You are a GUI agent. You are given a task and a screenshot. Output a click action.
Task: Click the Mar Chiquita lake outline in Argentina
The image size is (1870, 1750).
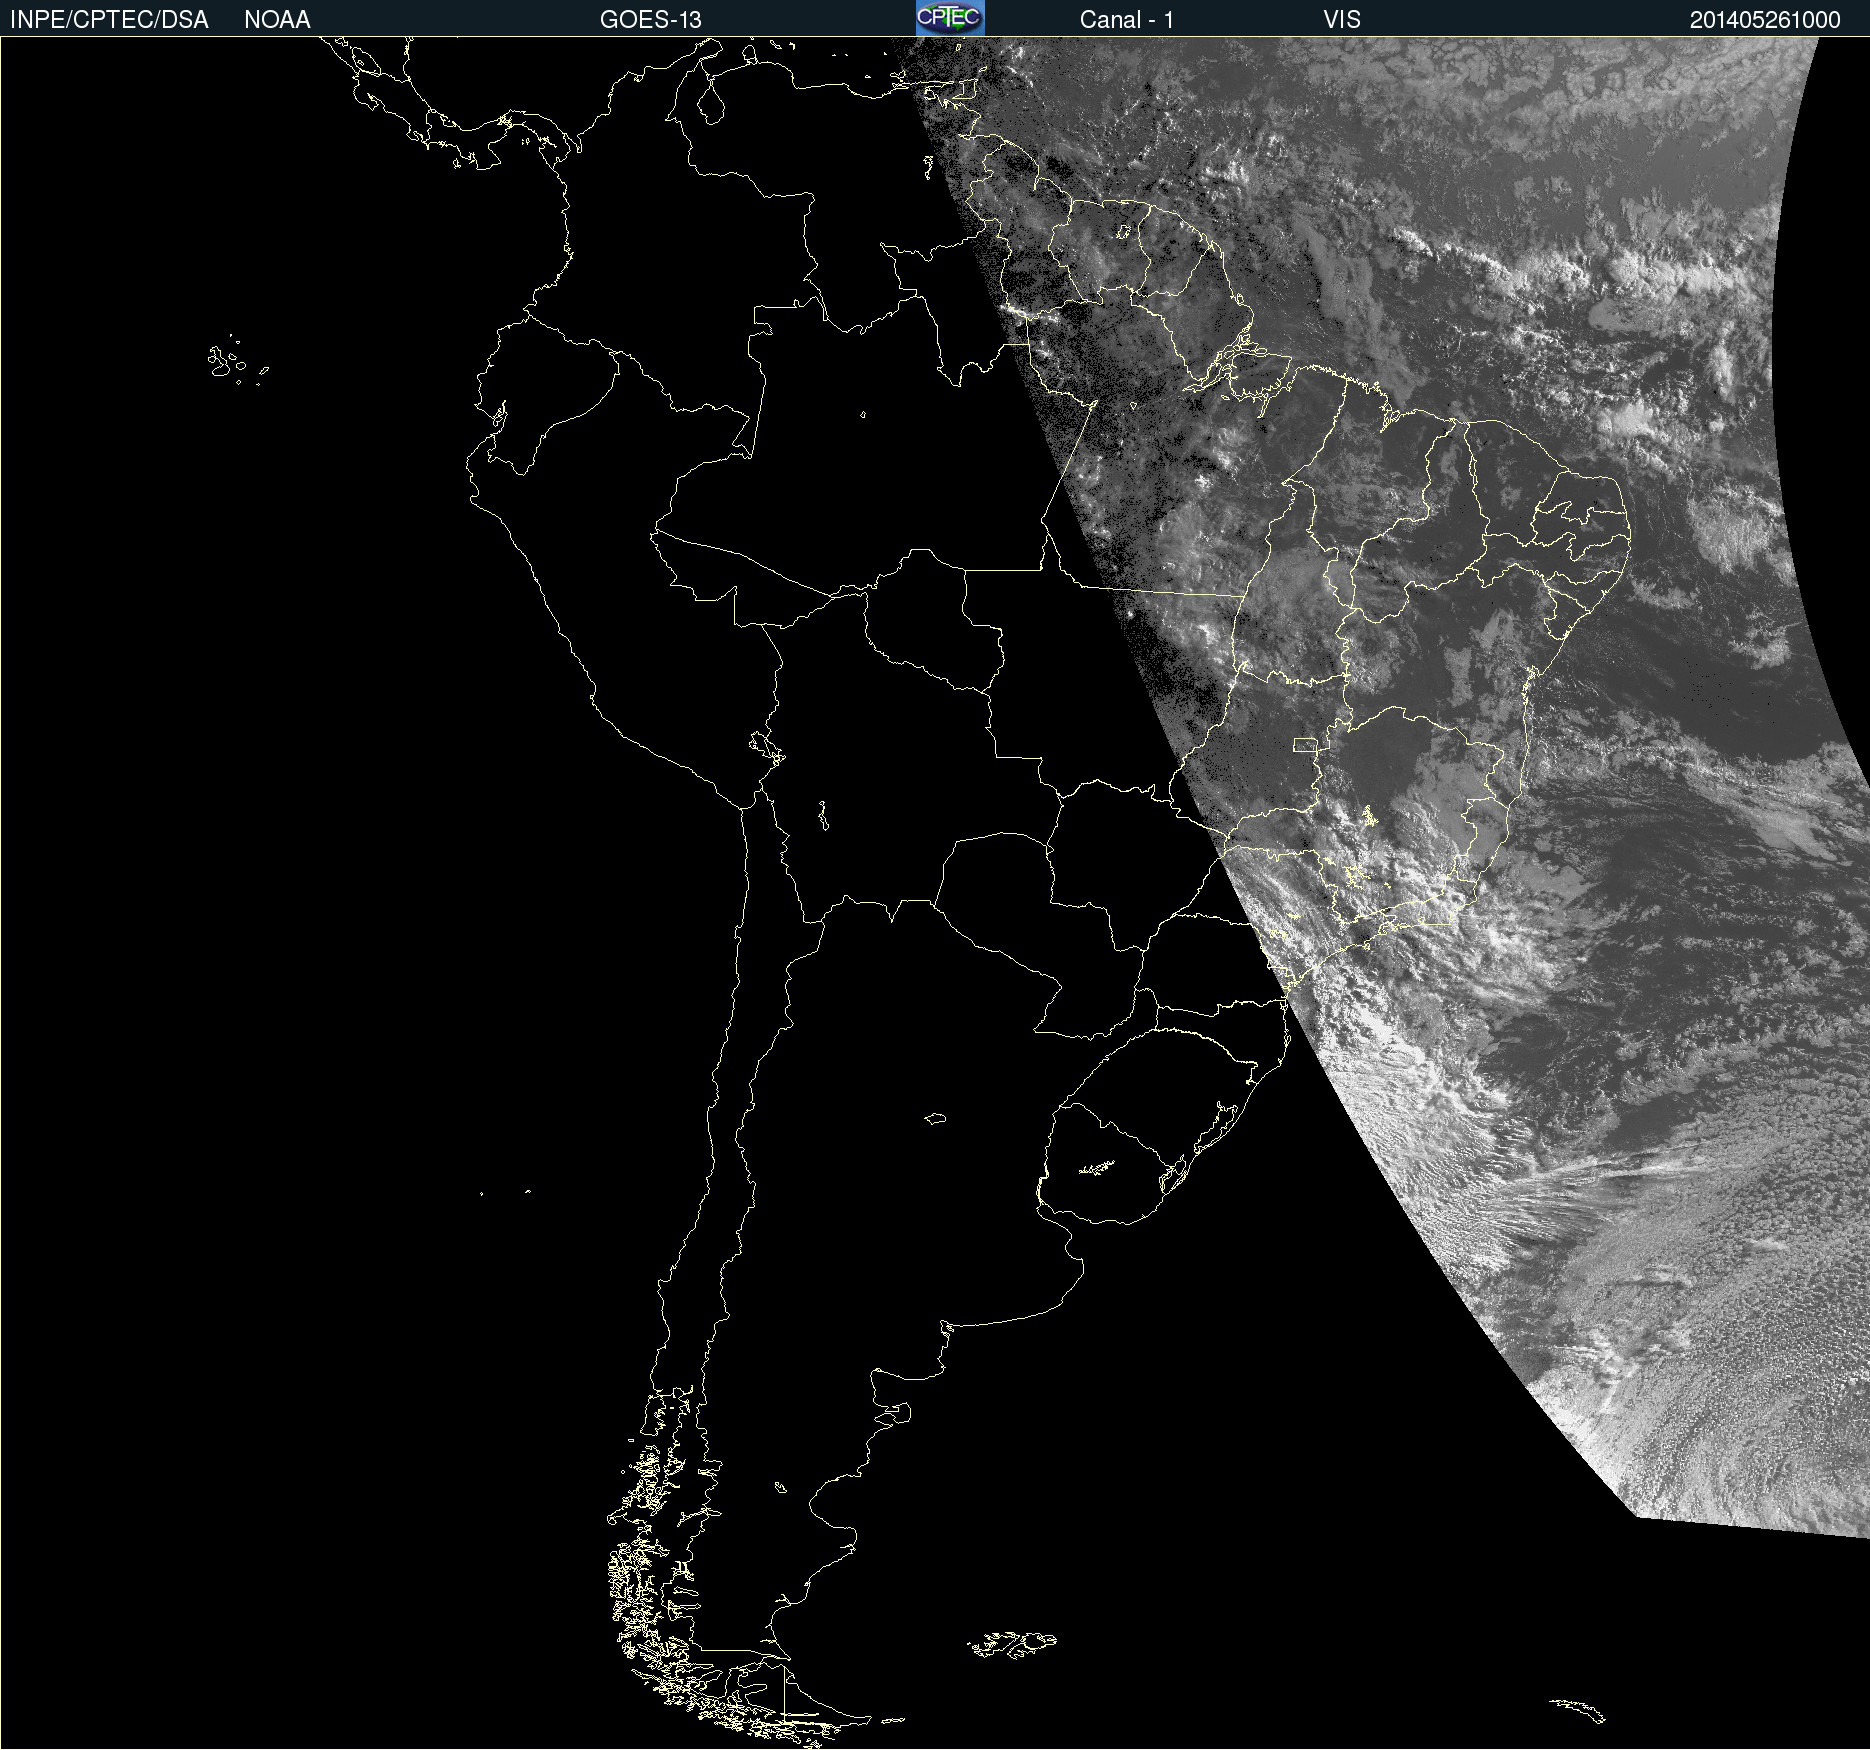coord(935,1118)
